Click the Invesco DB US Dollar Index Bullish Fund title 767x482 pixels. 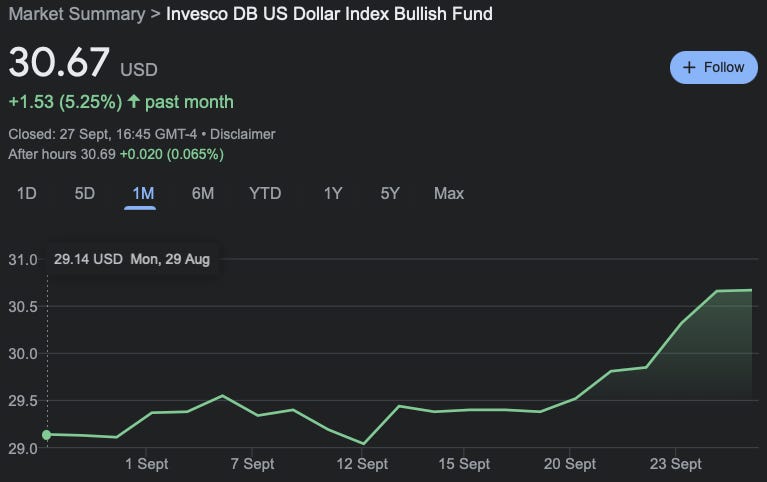(x=329, y=14)
